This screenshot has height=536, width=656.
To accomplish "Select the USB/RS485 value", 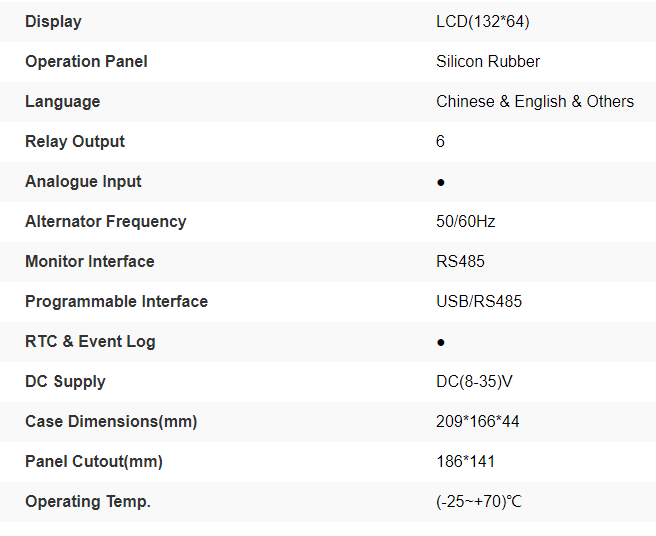I will 479,301.
